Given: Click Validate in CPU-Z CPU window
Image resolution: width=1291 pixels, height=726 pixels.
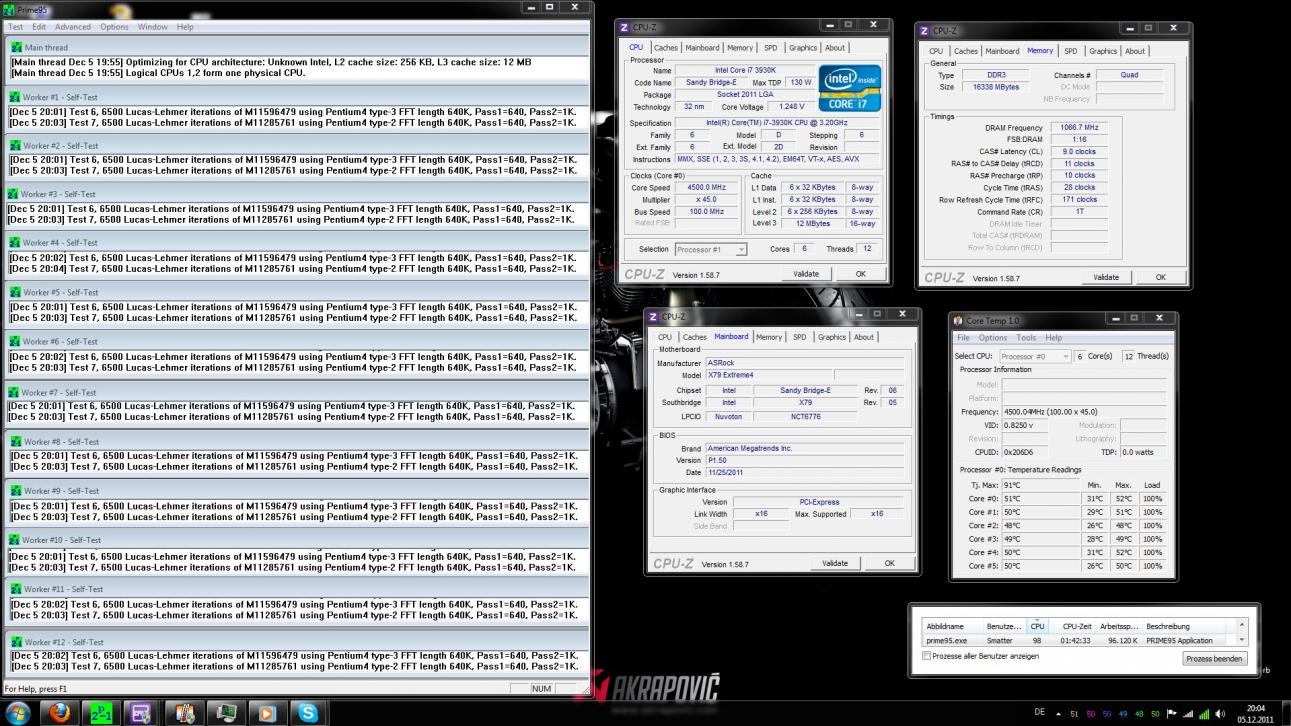Looking at the screenshot, I should click(x=805, y=273).
